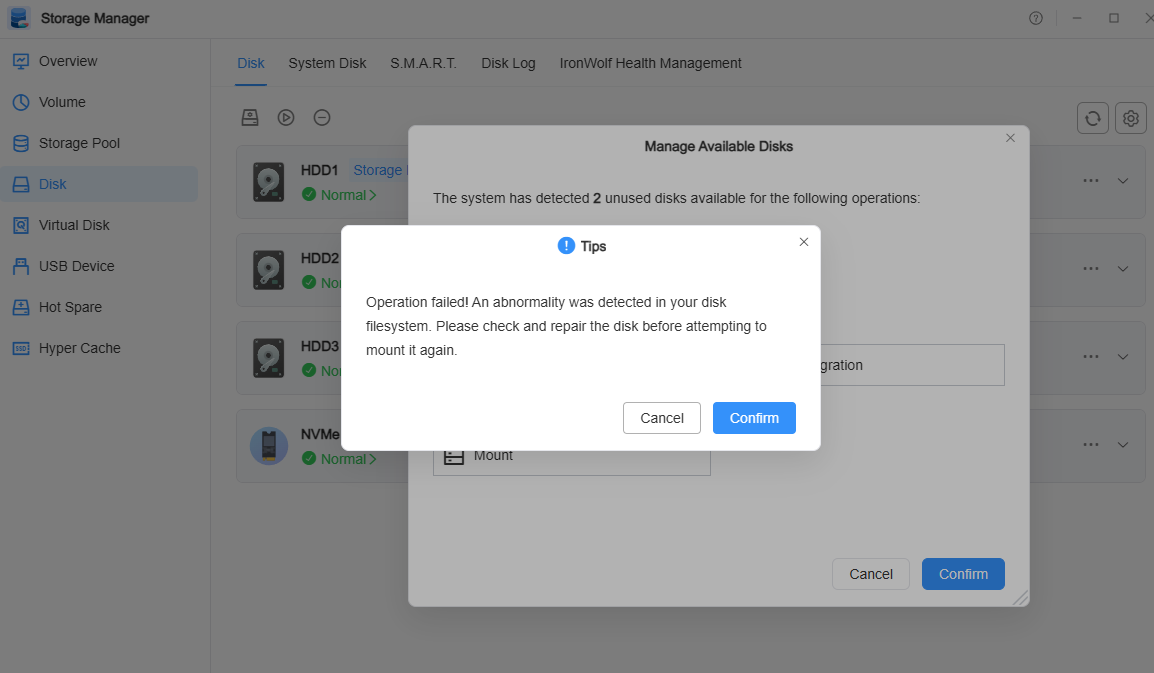Switch to the Disk tab

[250, 63]
